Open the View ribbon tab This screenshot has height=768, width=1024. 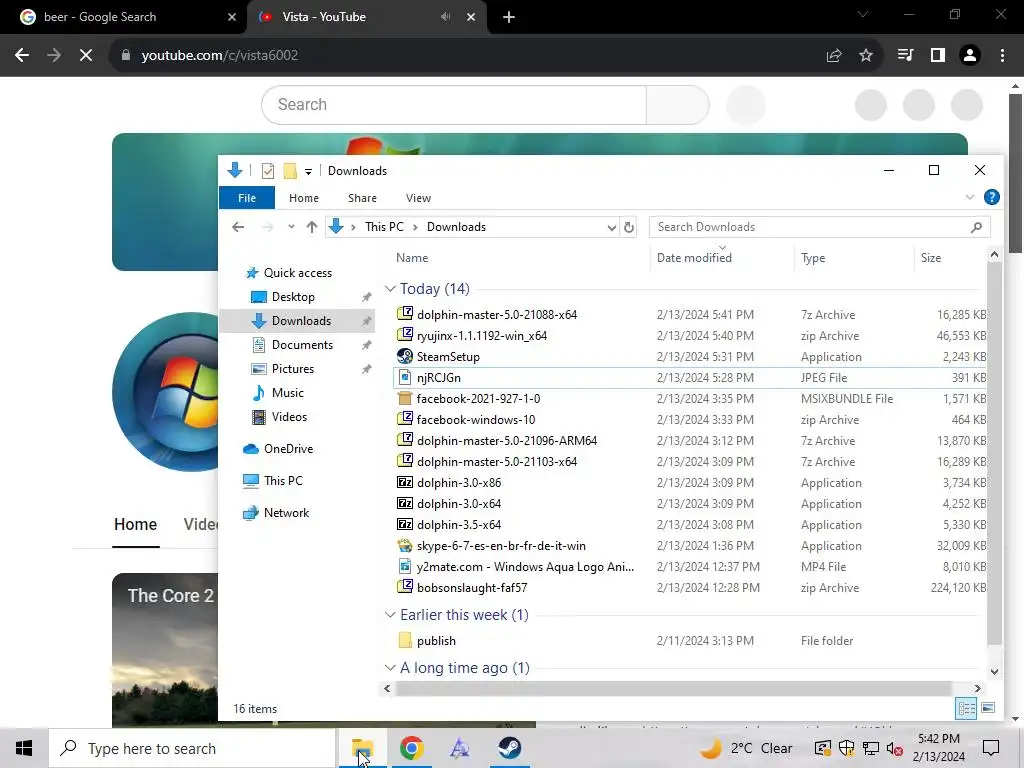(418, 198)
